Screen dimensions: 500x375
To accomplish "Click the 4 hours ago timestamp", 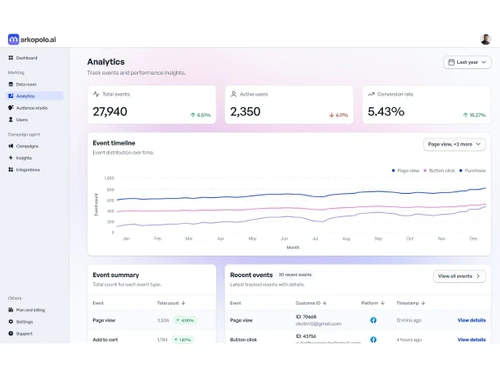I will coord(409,340).
